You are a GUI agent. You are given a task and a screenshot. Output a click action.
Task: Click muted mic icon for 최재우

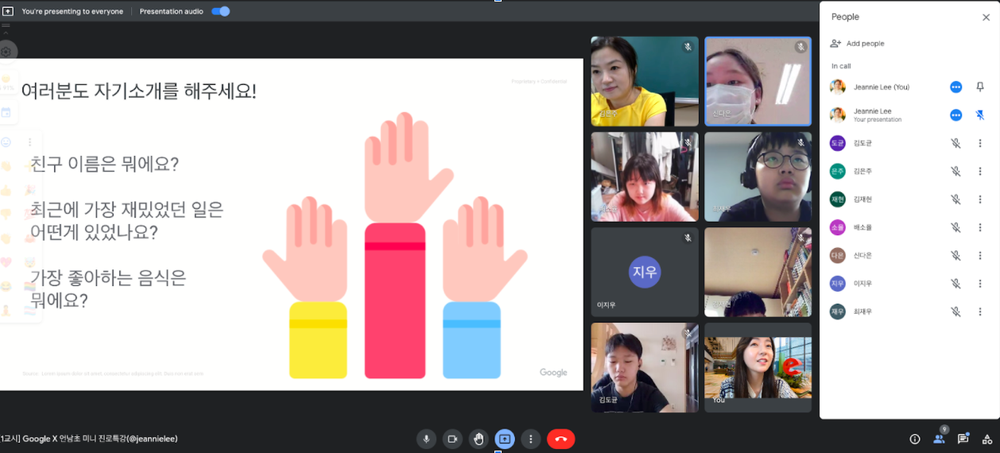point(955,311)
